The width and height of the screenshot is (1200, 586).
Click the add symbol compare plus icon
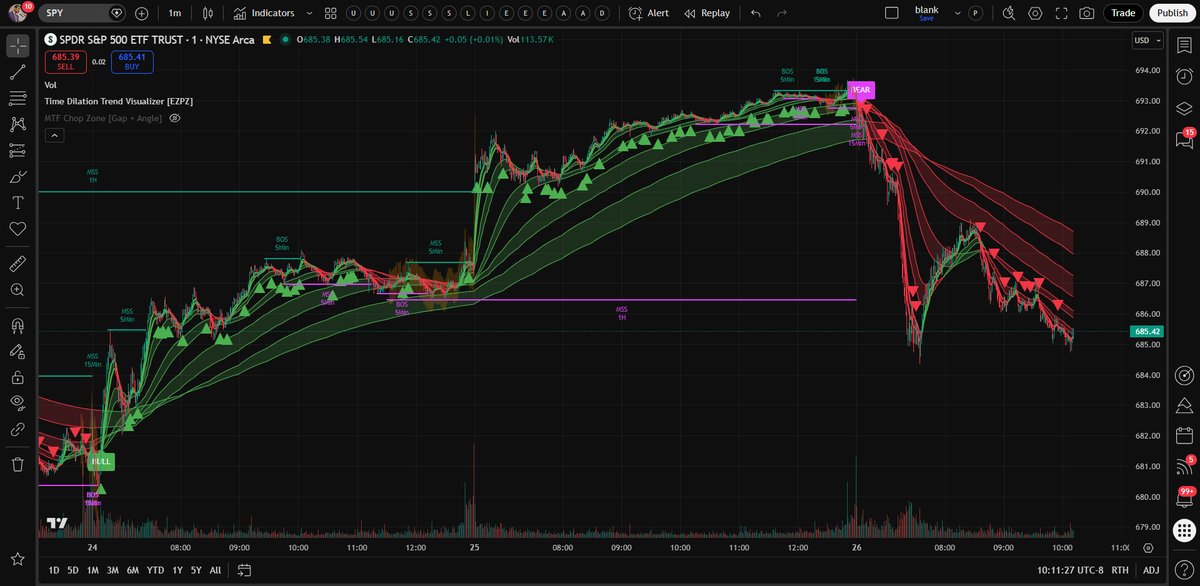(x=141, y=13)
